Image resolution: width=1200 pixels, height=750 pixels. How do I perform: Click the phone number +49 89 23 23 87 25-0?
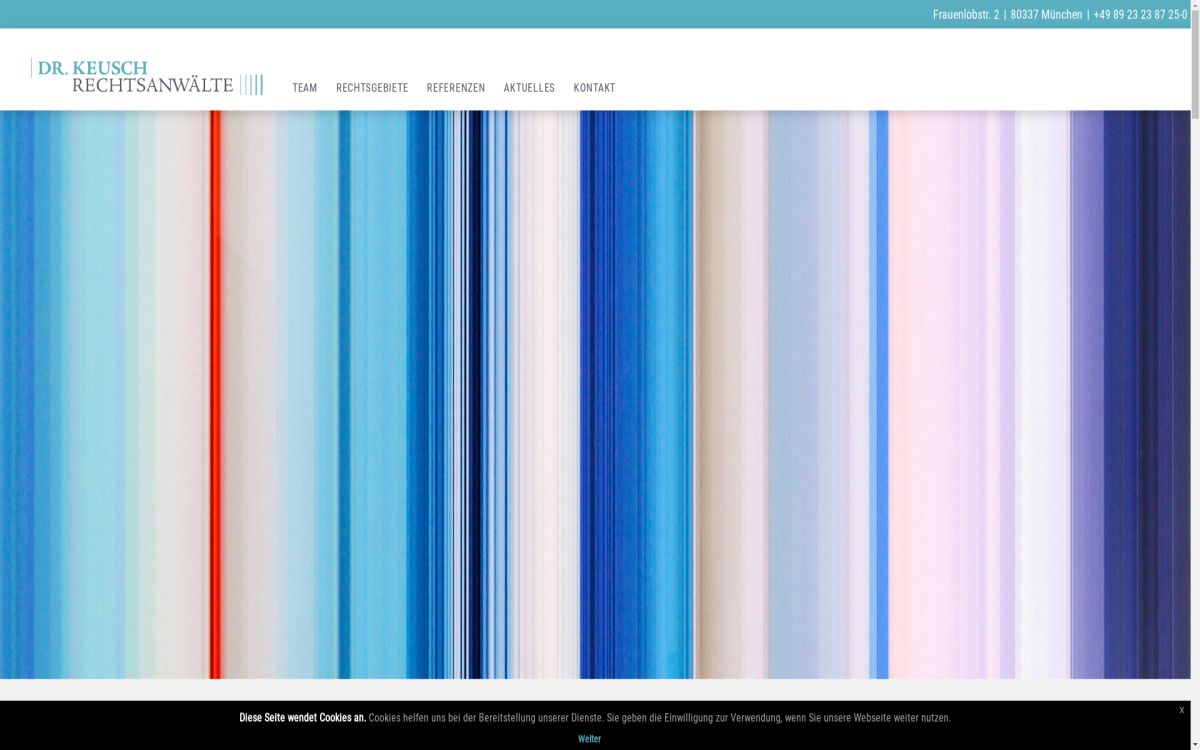coord(1140,15)
